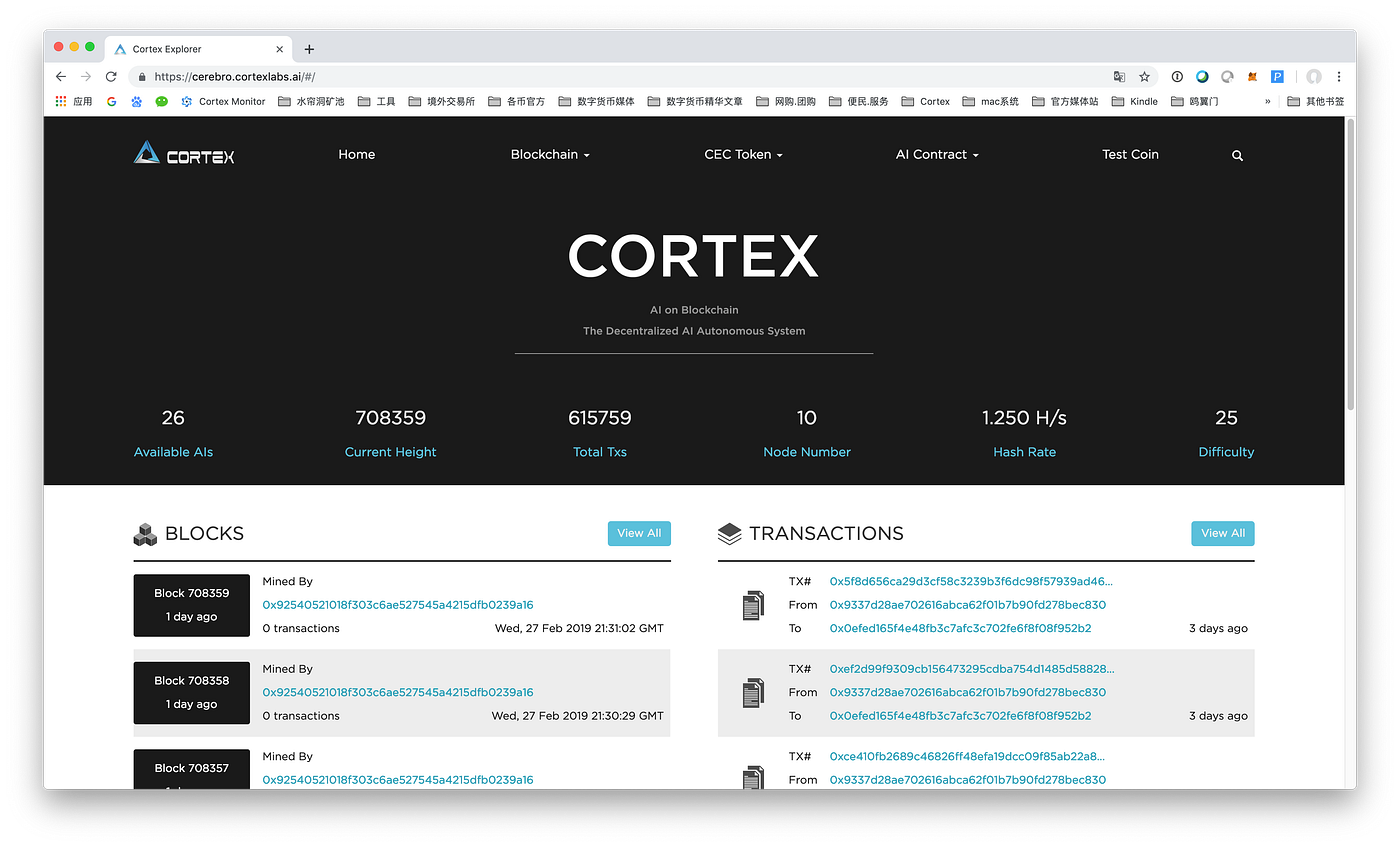1400x847 pixels.
Task: Open the Block 708358 tile
Action: pos(191,692)
